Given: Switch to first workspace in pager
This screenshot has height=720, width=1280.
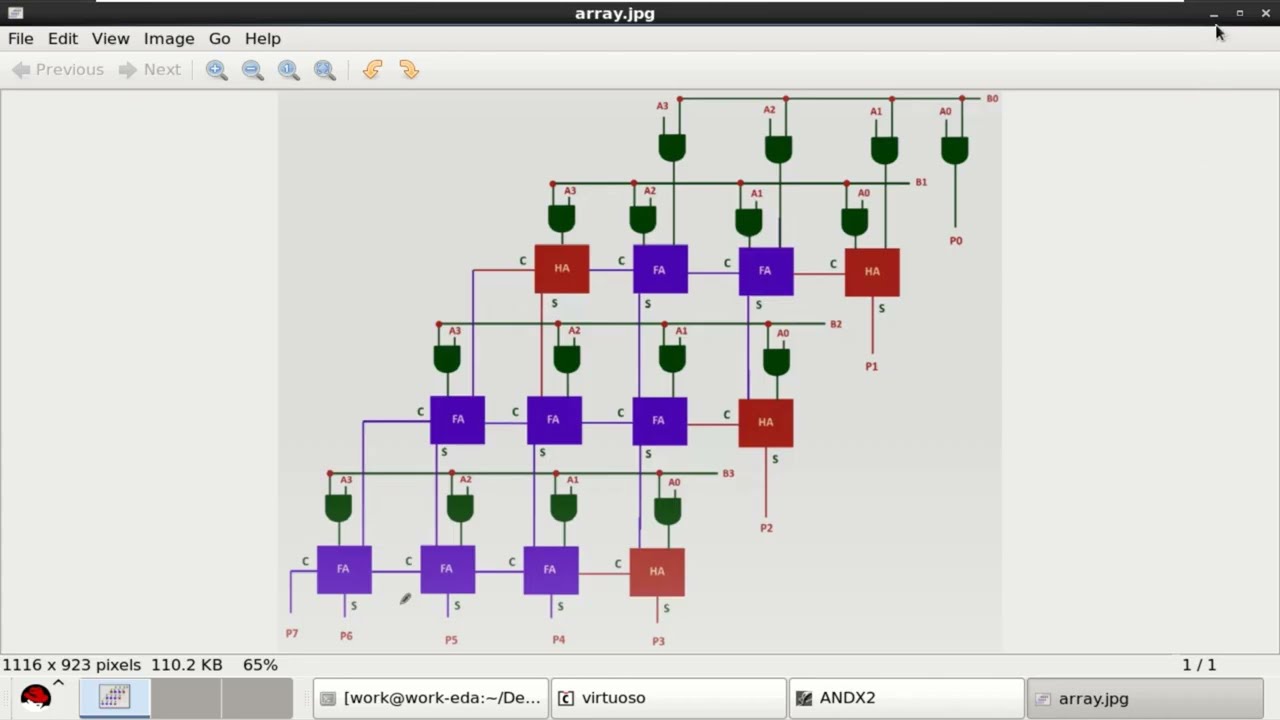Looking at the screenshot, I should point(114,697).
